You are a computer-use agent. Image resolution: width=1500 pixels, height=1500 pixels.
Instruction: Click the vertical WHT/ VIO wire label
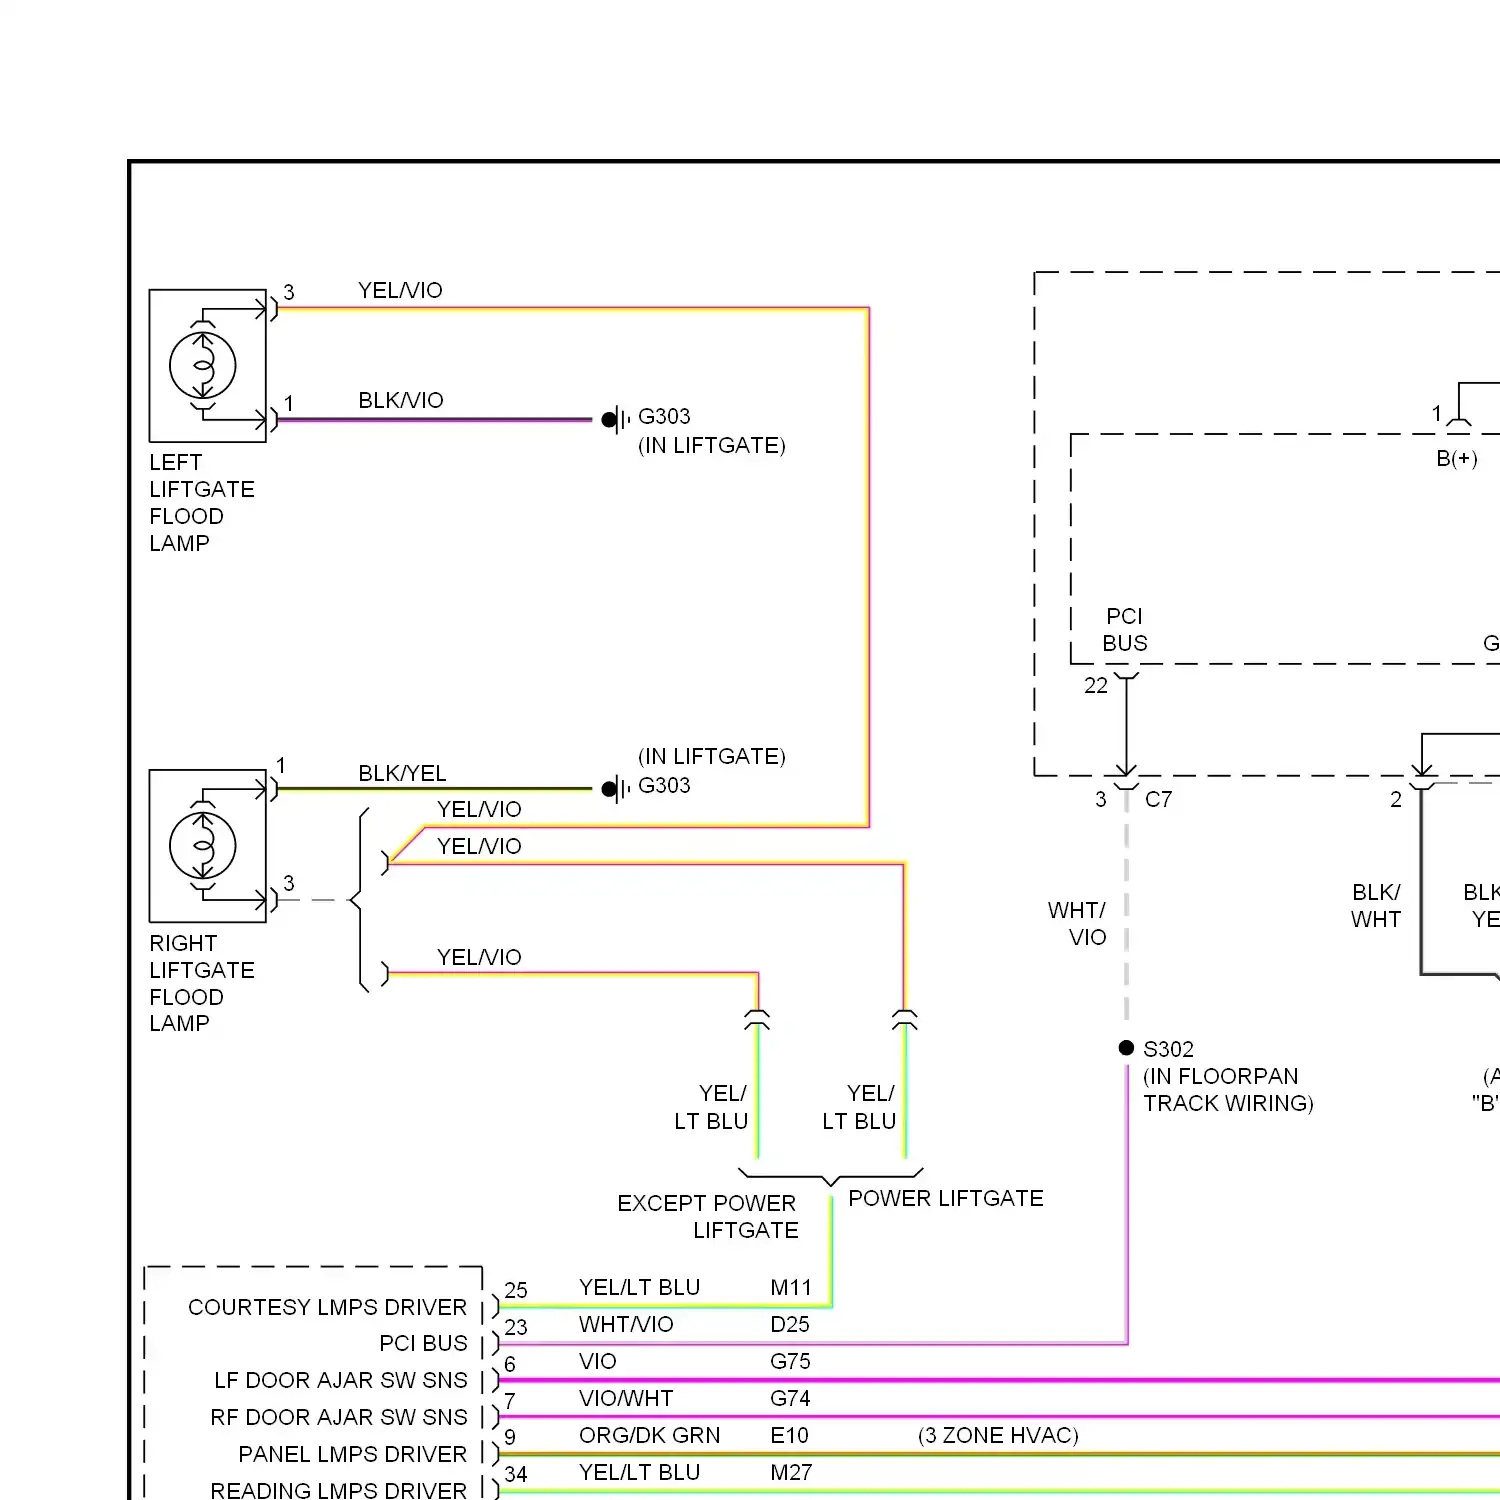pos(1077,924)
